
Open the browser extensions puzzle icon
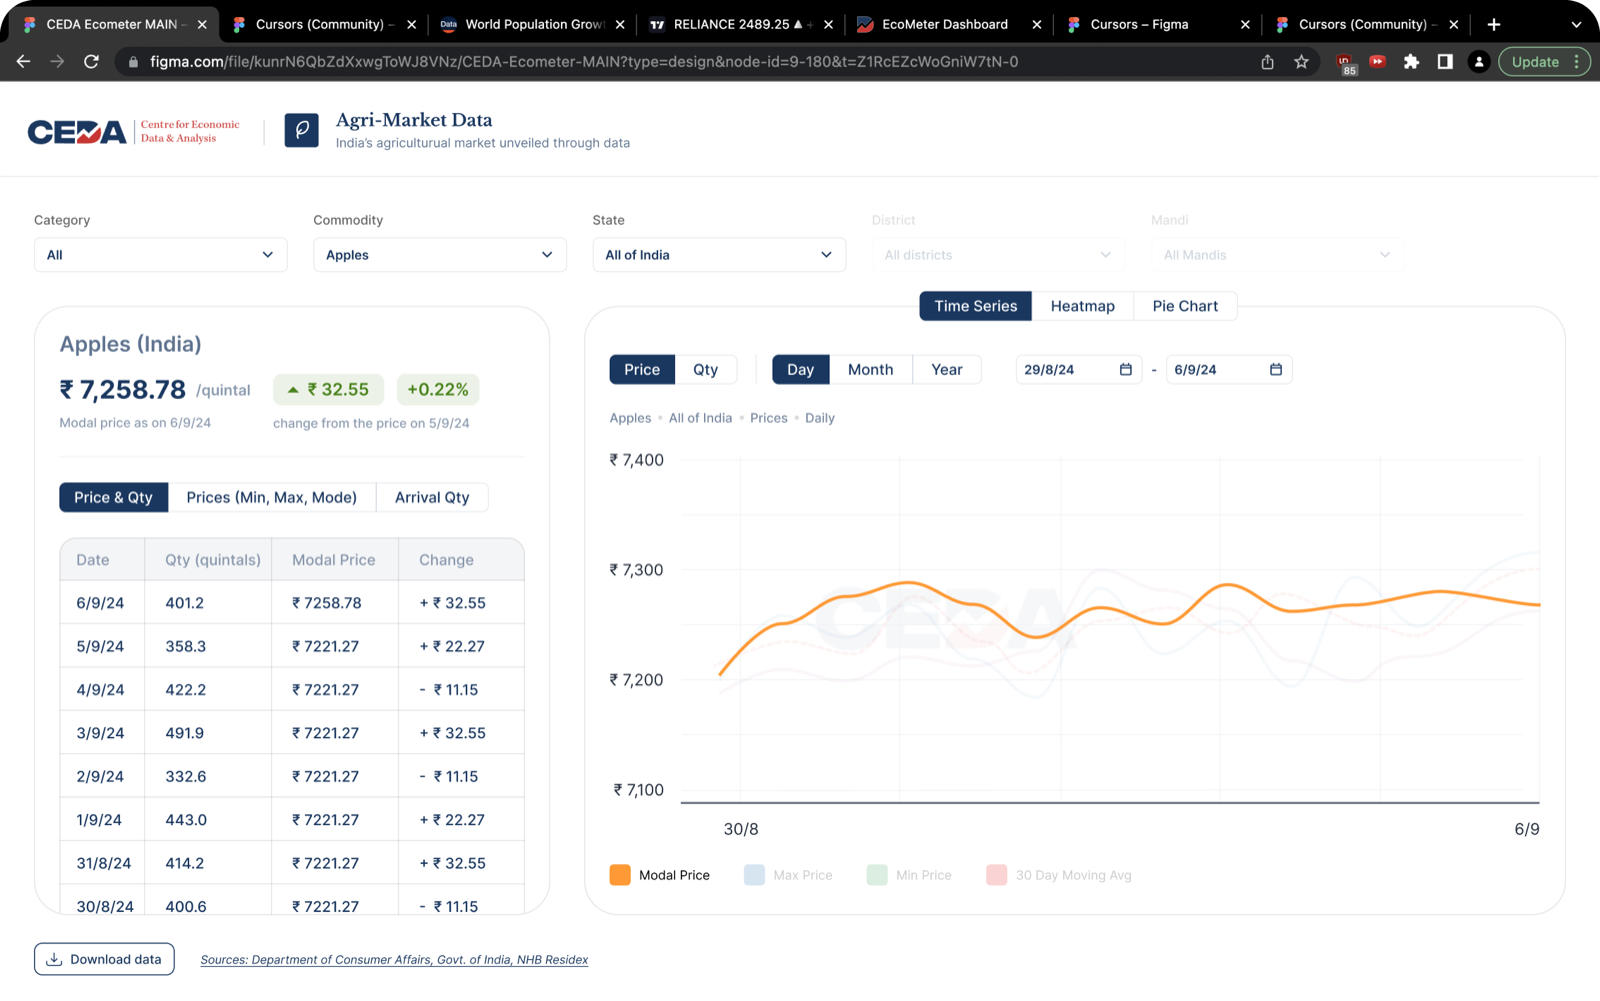coord(1411,62)
